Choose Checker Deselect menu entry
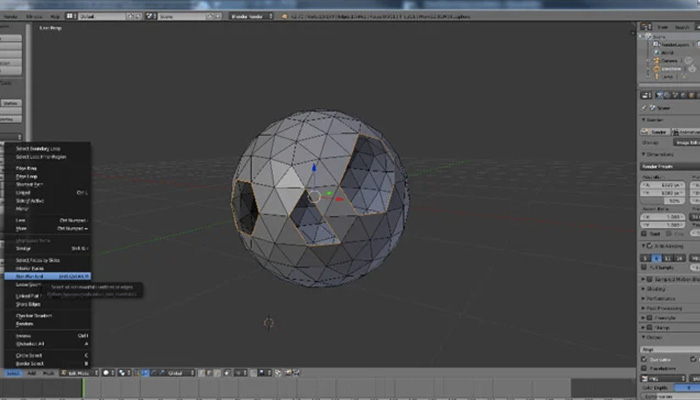This screenshot has width=700, height=400. pos(48,316)
